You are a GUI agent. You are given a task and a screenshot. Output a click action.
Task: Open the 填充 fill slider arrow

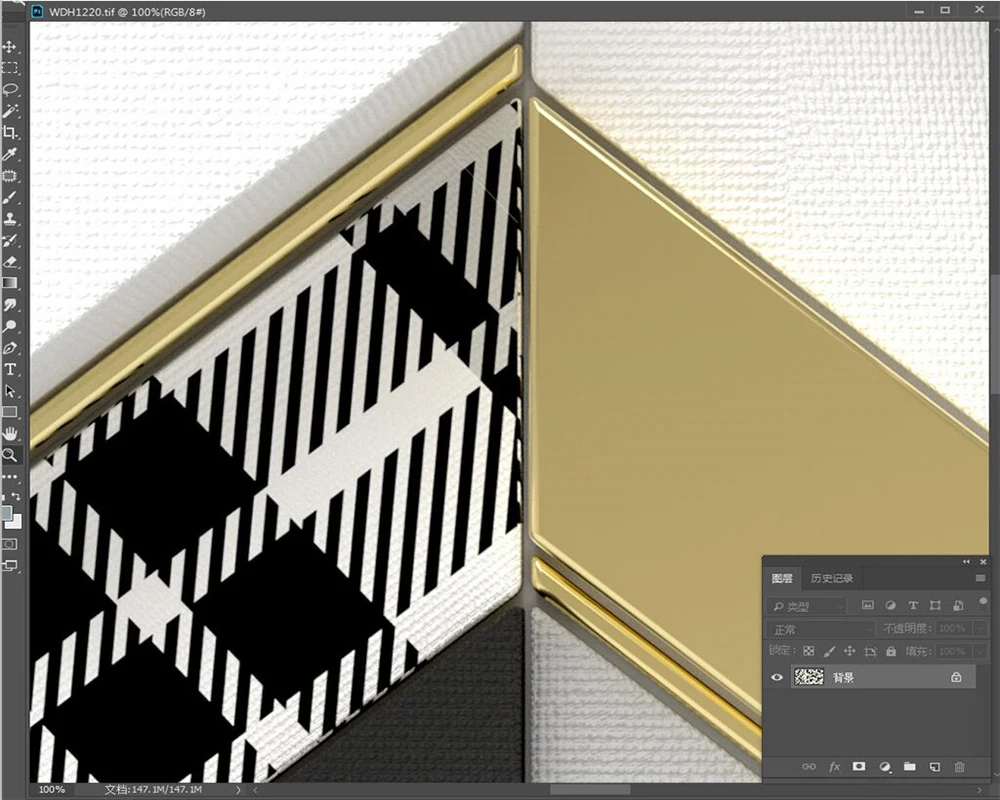980,652
